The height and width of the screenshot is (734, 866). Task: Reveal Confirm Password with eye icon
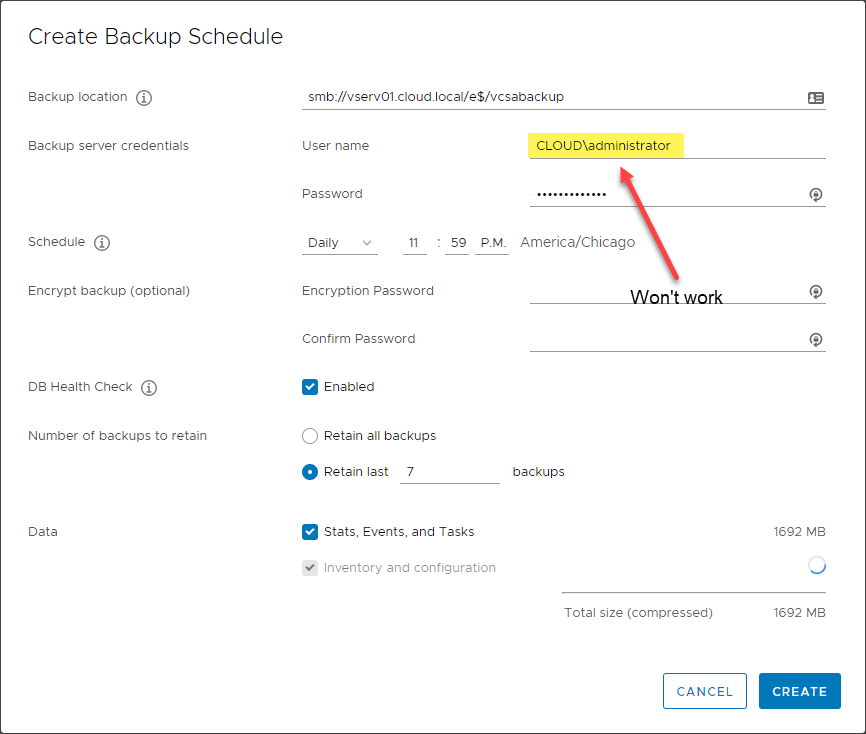click(816, 340)
